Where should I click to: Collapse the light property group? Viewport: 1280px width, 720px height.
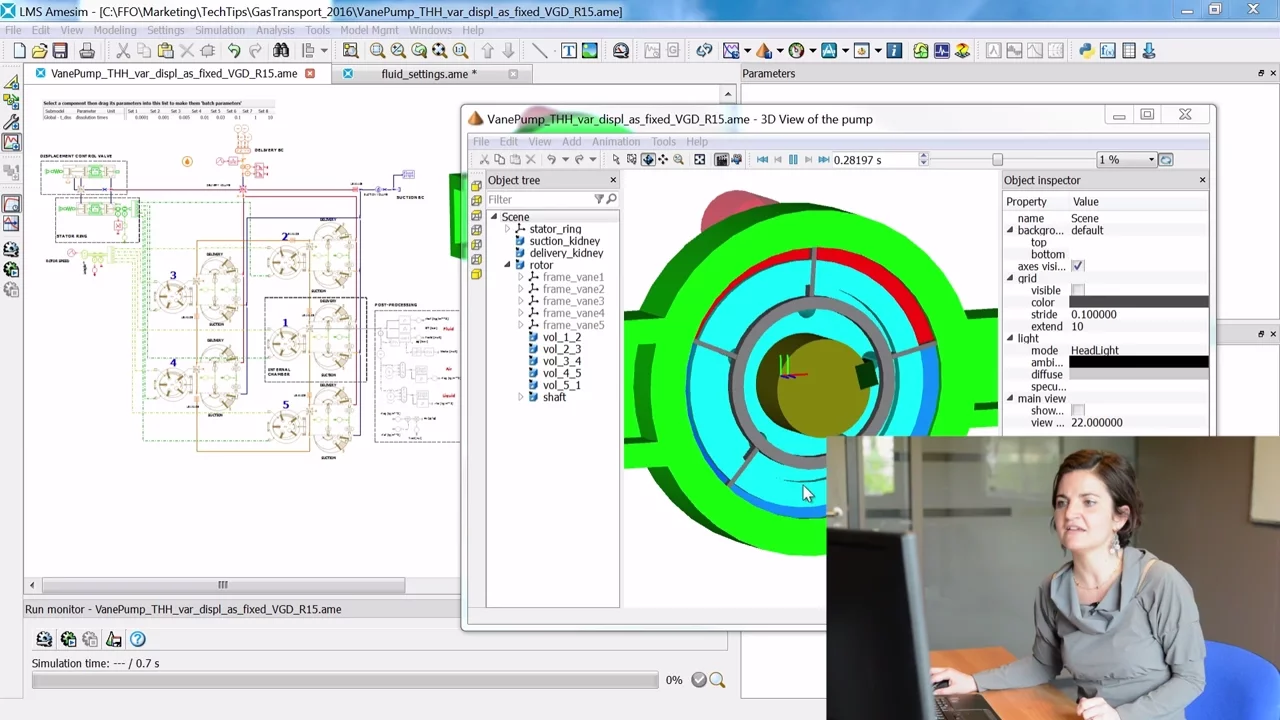1009,338
